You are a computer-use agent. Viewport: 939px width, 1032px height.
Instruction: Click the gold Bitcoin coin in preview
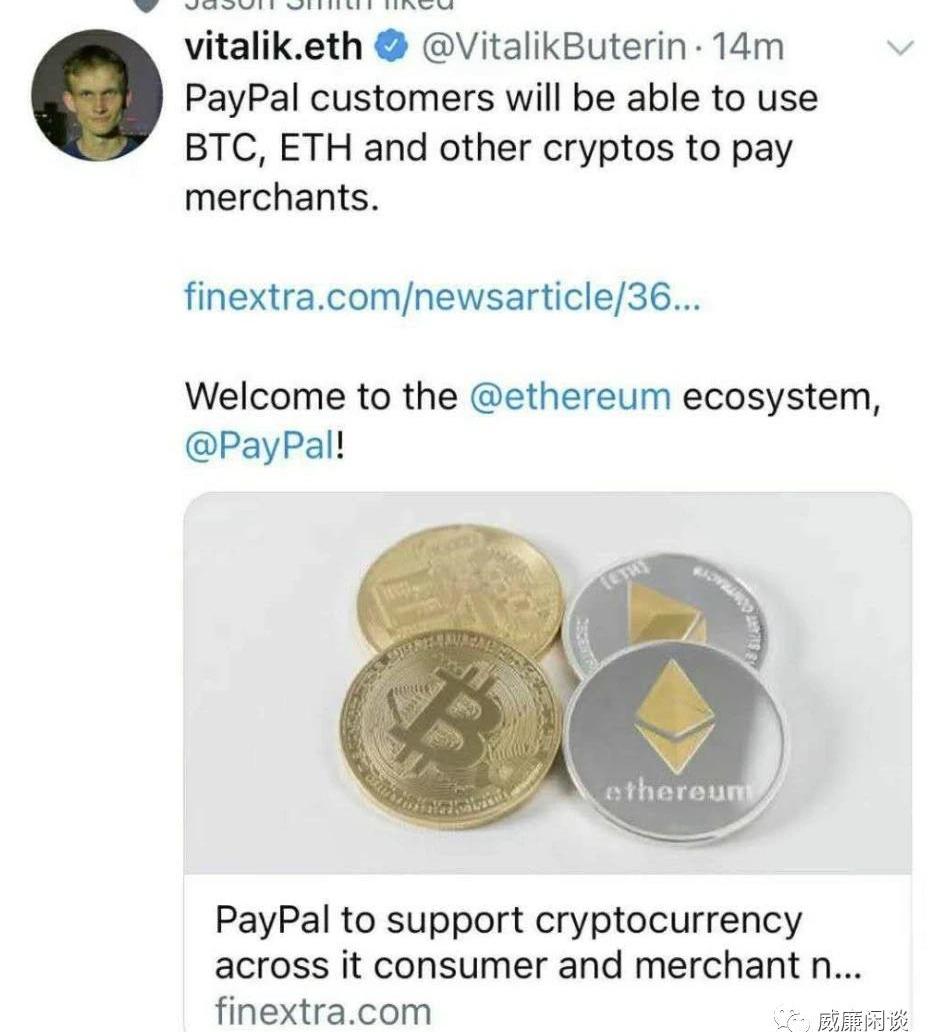coord(451,730)
